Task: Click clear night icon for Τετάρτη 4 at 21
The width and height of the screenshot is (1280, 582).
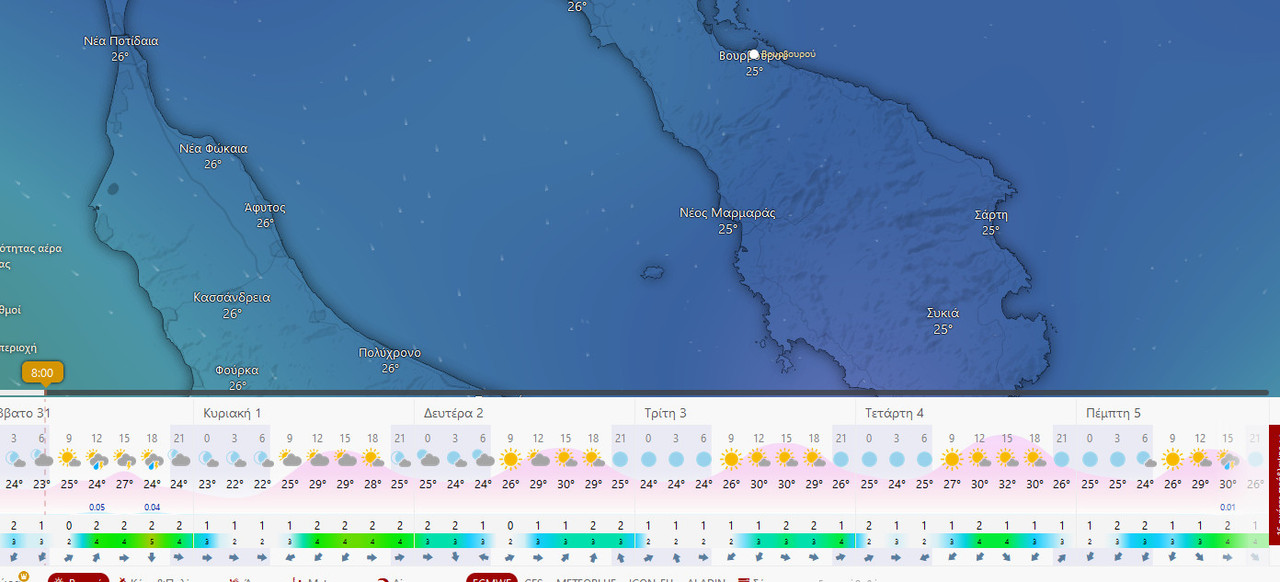Action: tap(1062, 459)
